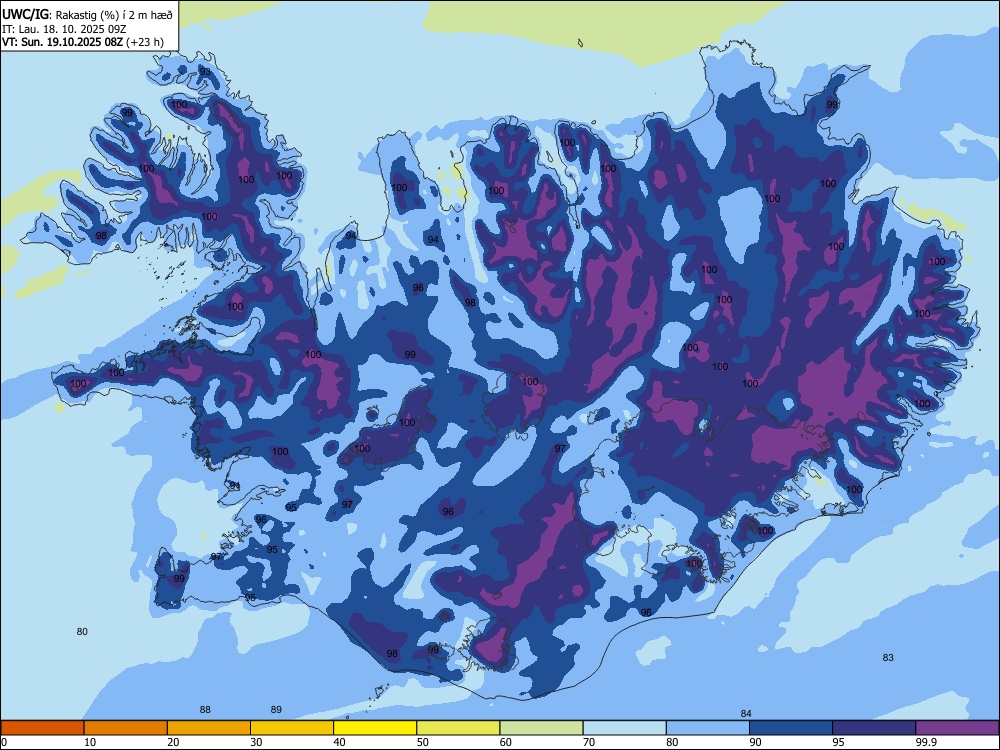This screenshot has width=1000, height=750.
Task: Pick the light green 60–70 legend swatch
Action: pos(541,728)
